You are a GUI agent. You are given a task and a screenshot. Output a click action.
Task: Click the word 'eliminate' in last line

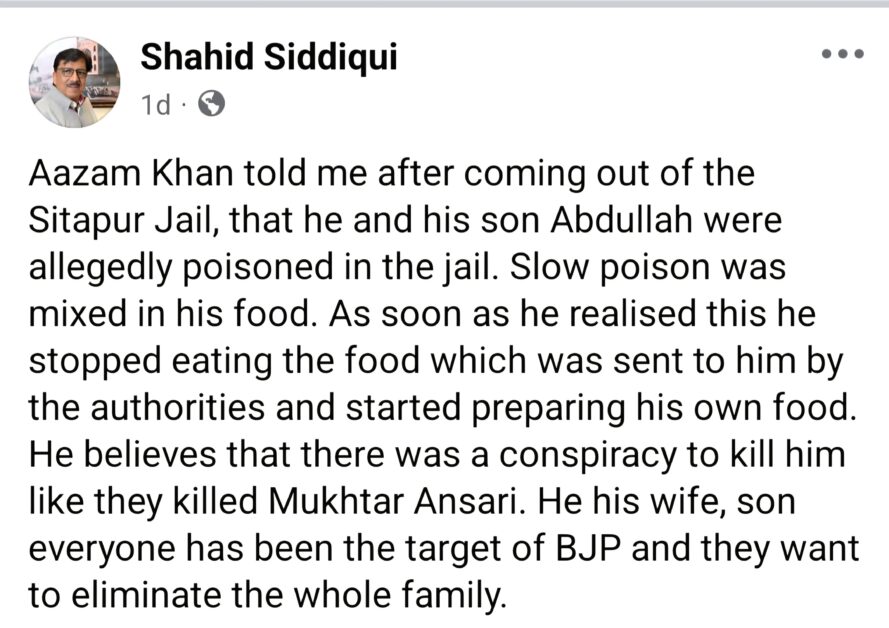pos(147,596)
